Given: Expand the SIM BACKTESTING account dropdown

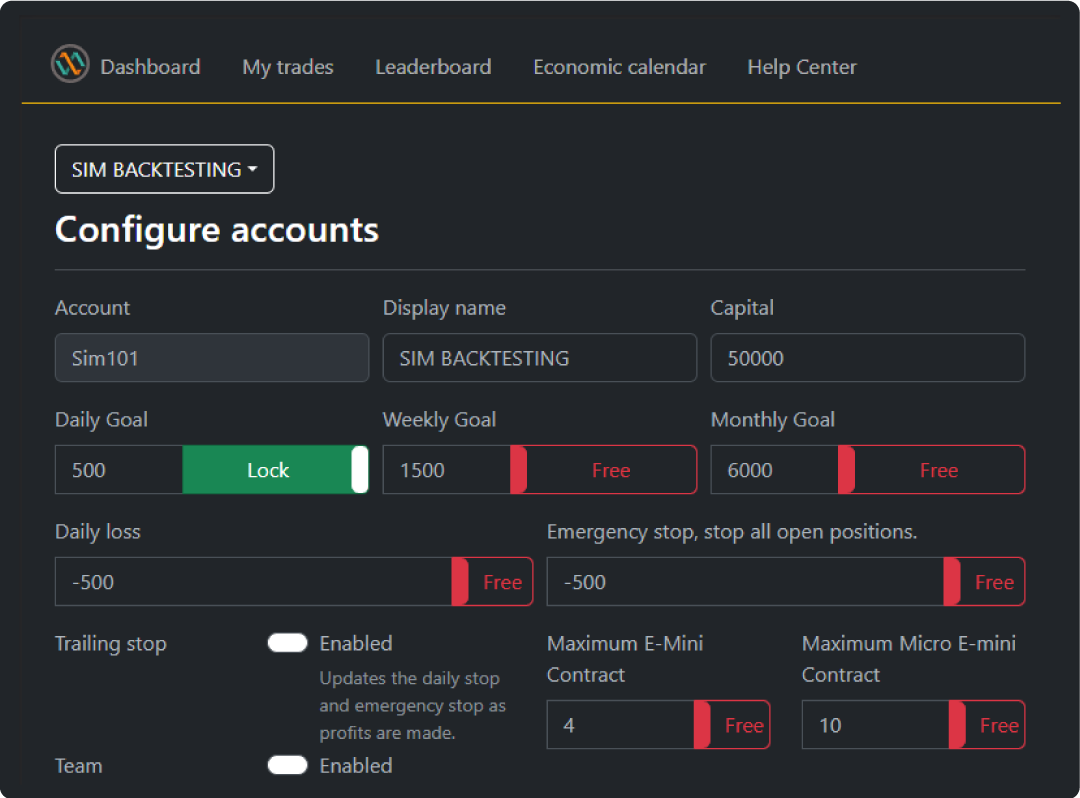Looking at the screenshot, I should [x=165, y=169].
